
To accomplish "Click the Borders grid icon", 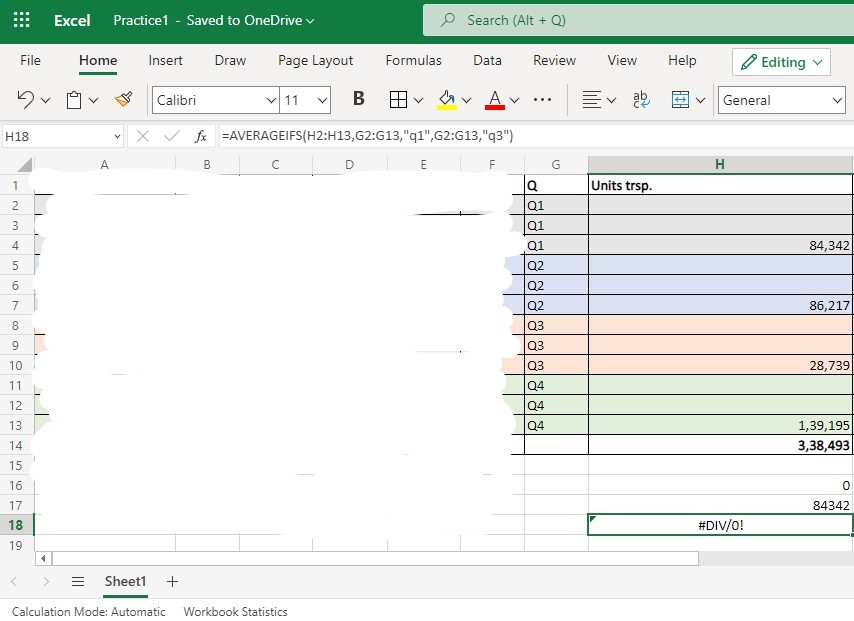I will click(x=398, y=100).
